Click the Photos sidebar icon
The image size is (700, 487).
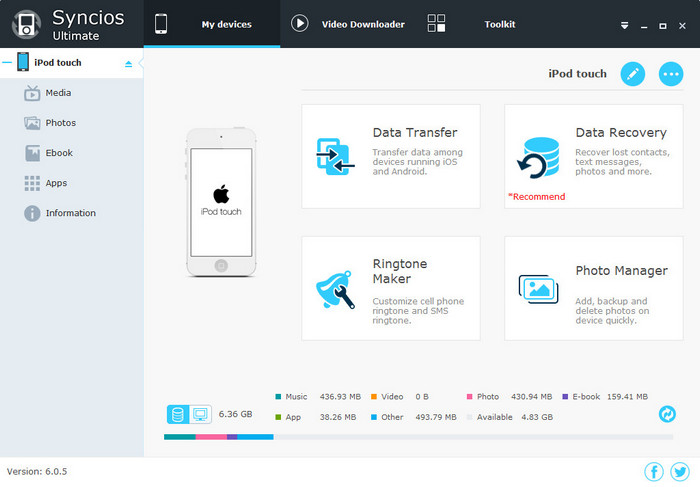(x=32, y=123)
